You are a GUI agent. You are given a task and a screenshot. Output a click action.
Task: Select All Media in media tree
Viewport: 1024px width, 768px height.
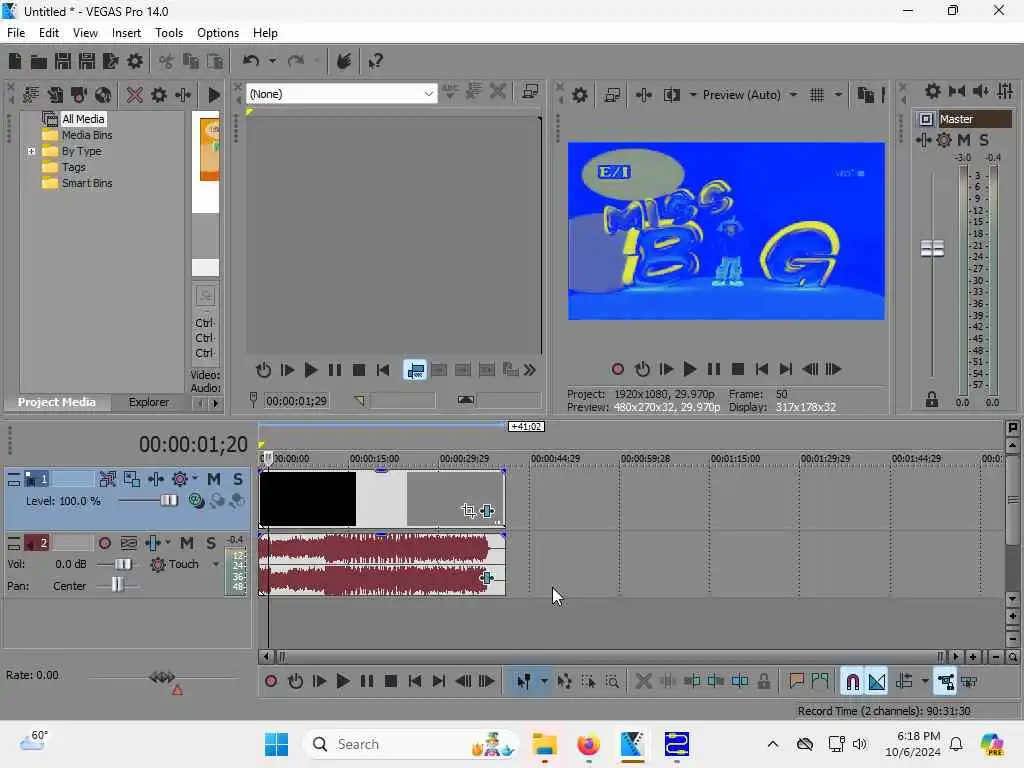[x=83, y=119]
